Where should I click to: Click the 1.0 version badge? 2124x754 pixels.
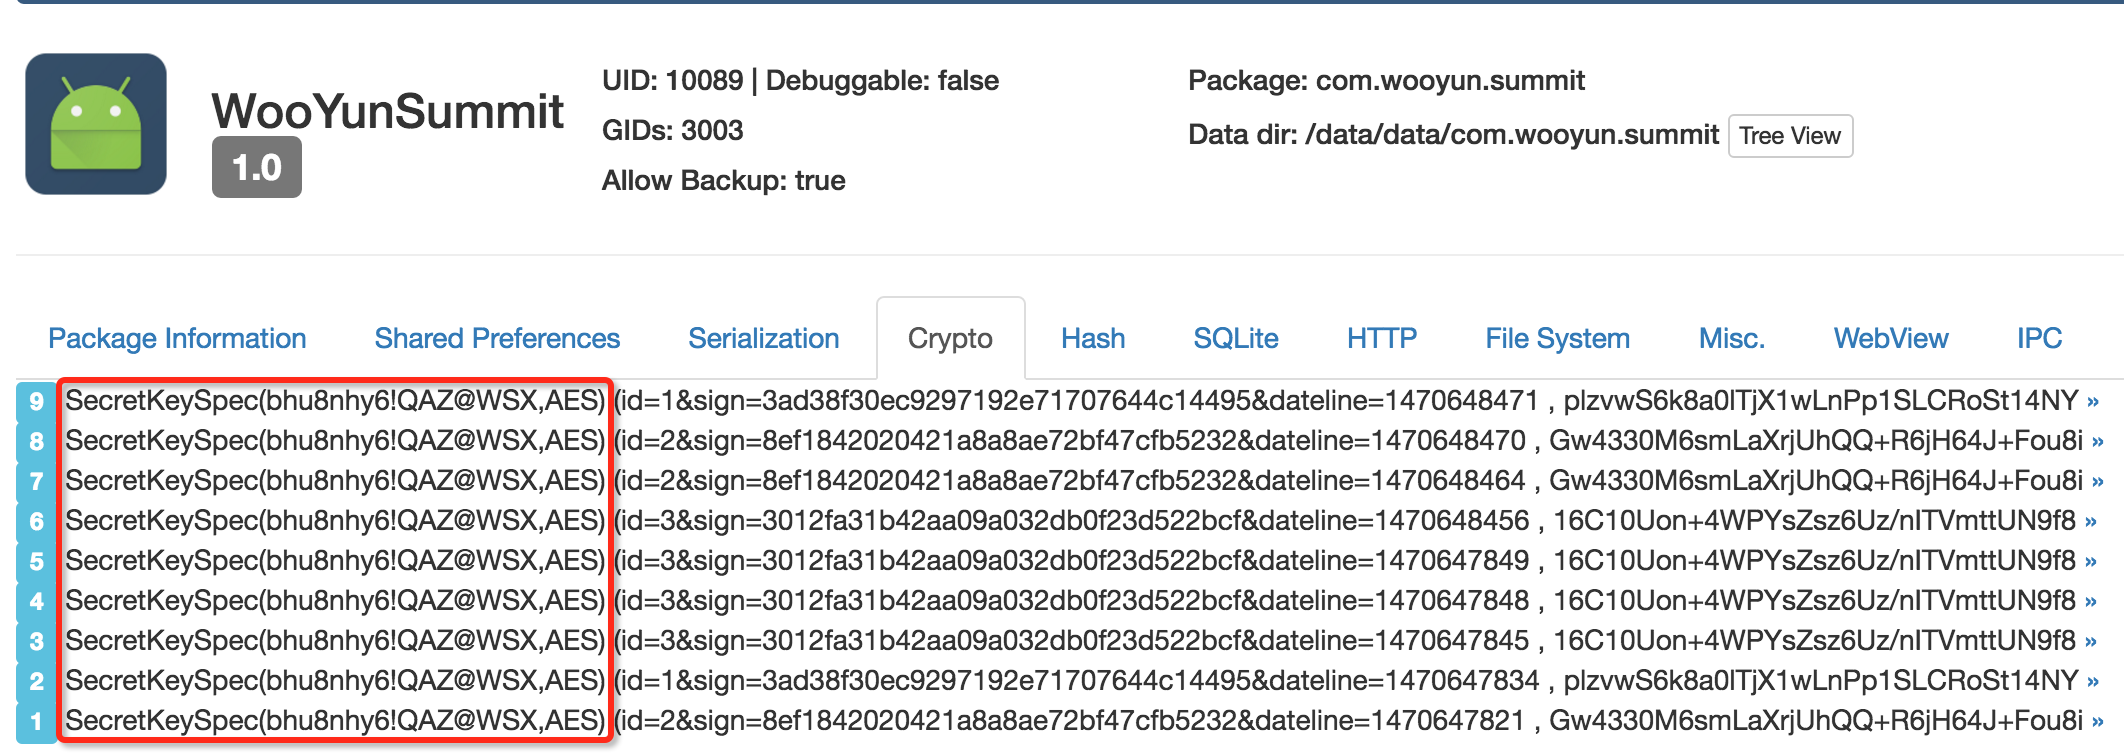click(x=256, y=168)
